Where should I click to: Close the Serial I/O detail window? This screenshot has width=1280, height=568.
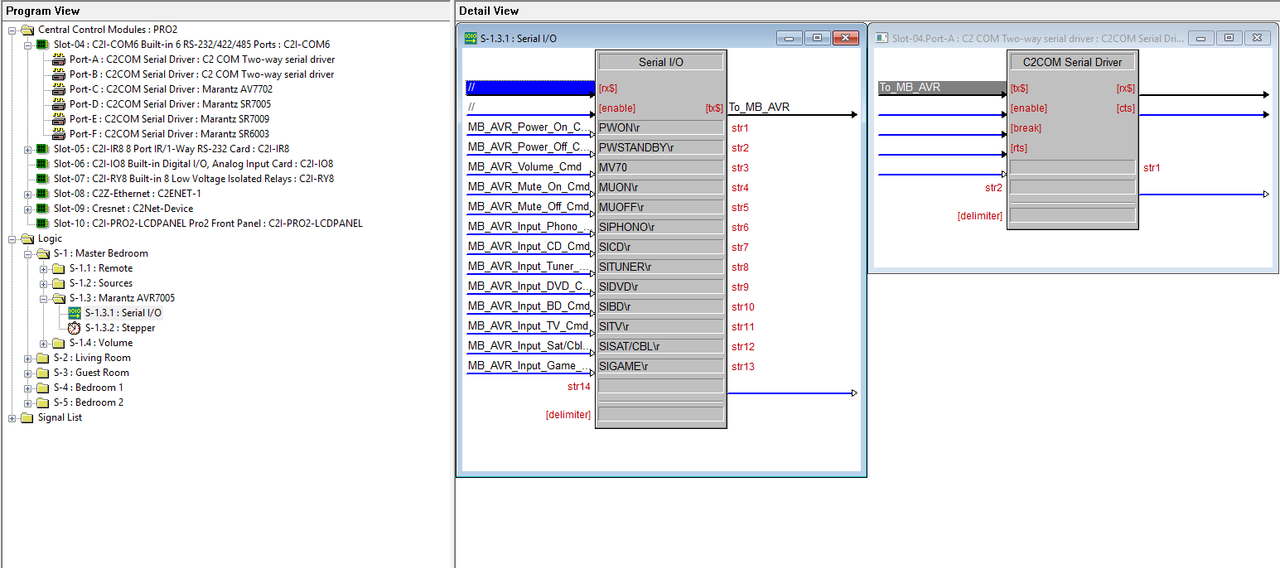[x=845, y=38]
